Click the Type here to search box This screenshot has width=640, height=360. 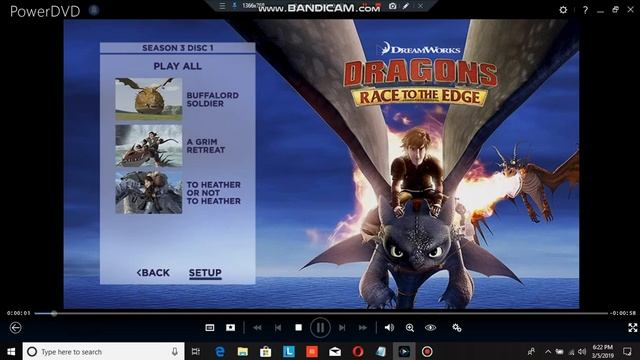(x=104, y=351)
